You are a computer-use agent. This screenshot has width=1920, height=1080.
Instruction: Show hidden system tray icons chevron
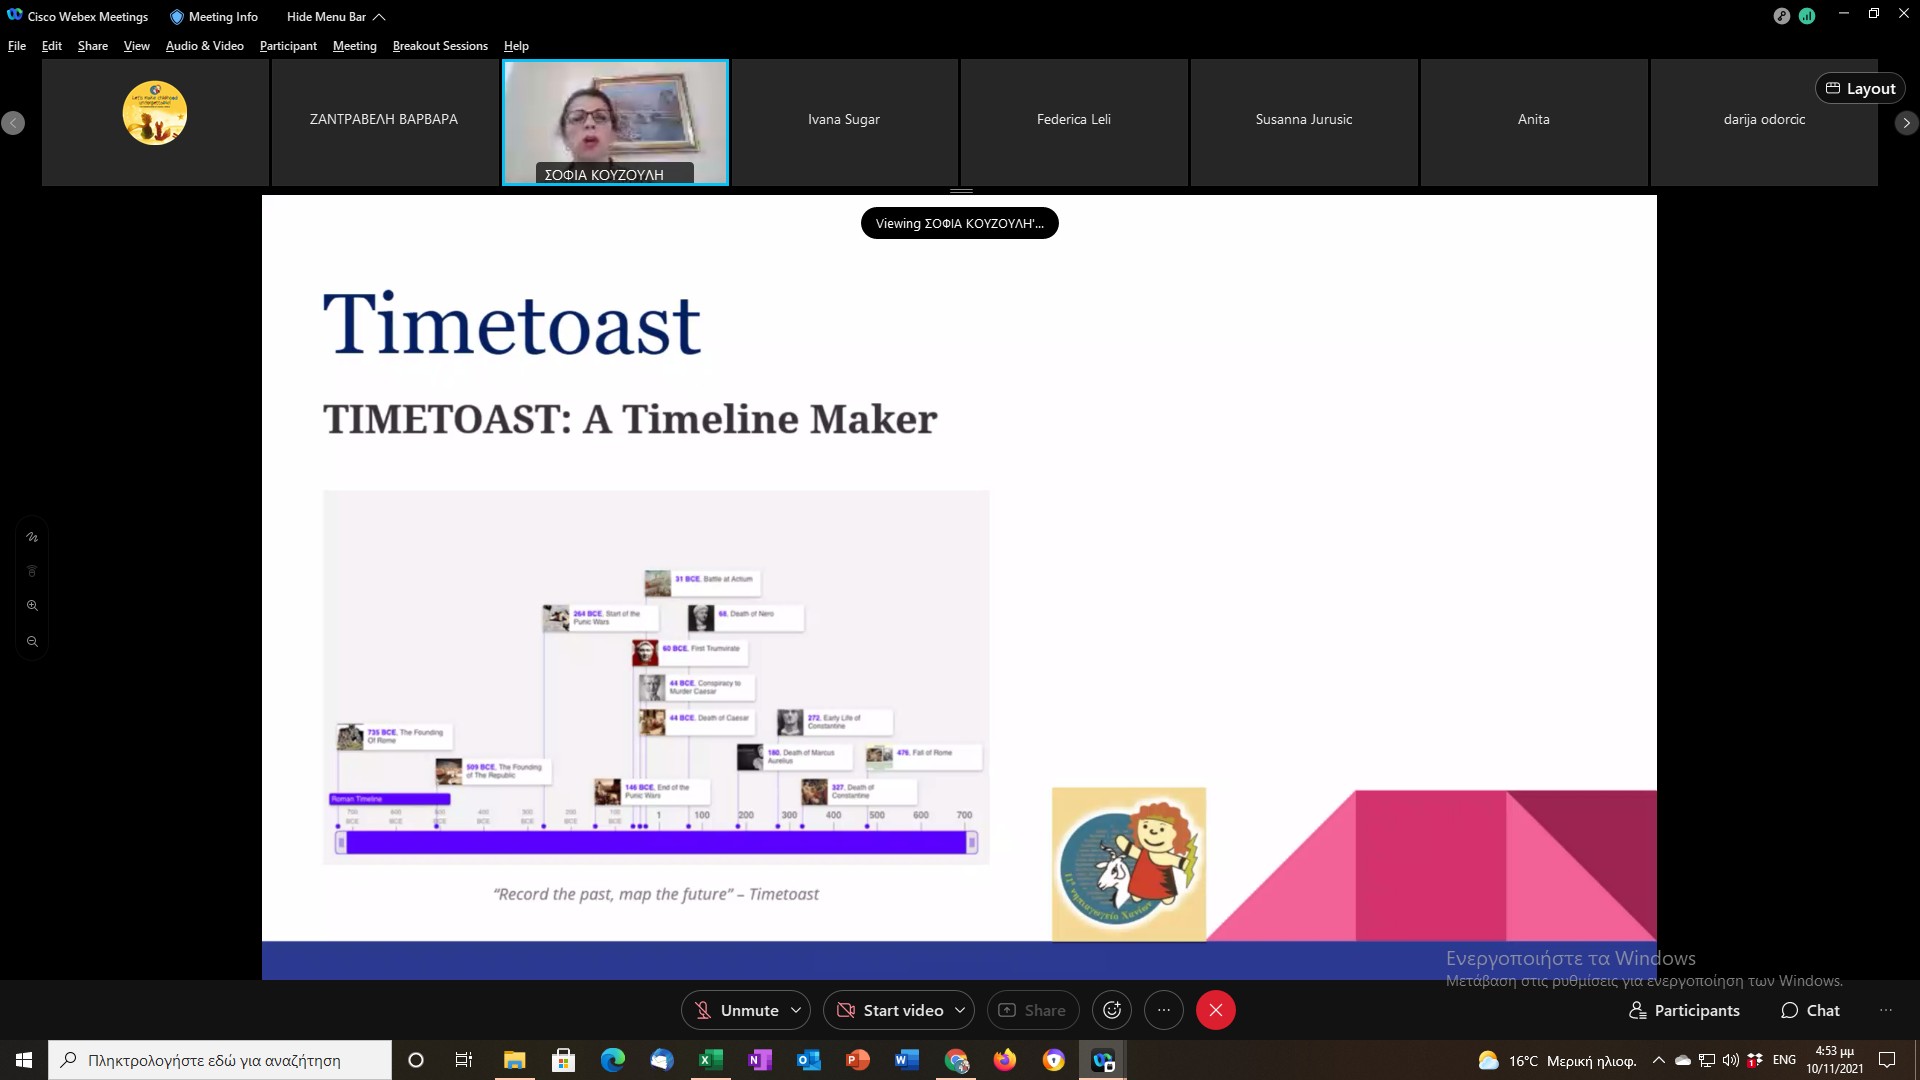[1659, 1060]
